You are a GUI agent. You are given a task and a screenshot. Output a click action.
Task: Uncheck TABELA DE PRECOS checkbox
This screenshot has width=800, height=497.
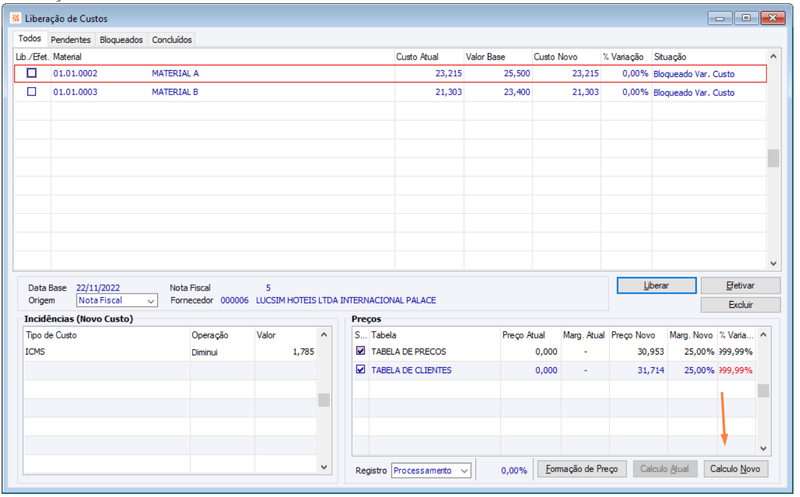coord(361,351)
